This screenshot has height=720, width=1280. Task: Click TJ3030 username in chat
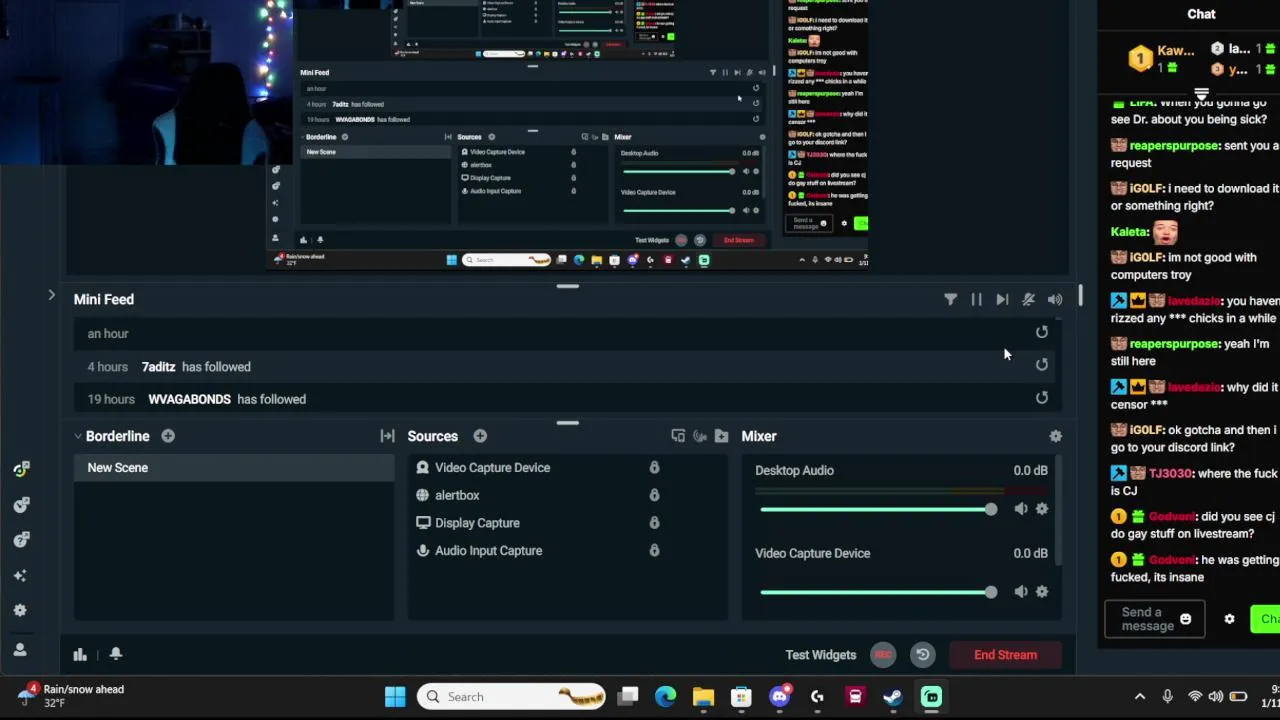pos(1170,474)
